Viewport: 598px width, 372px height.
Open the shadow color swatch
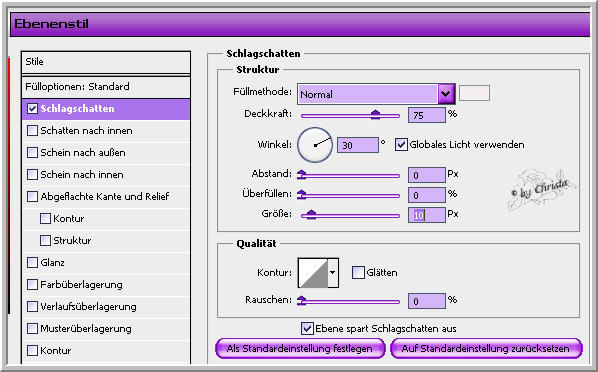click(x=474, y=93)
